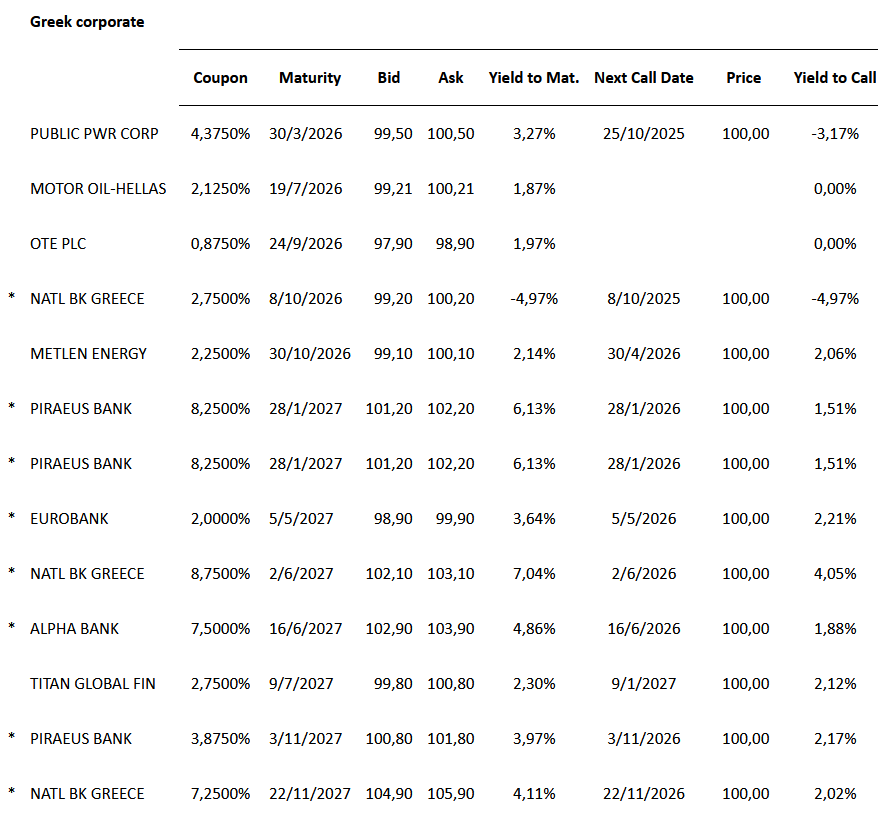Select the Greek corporate table title
Image resolution: width=878 pixels, height=815 pixels.
[87, 22]
